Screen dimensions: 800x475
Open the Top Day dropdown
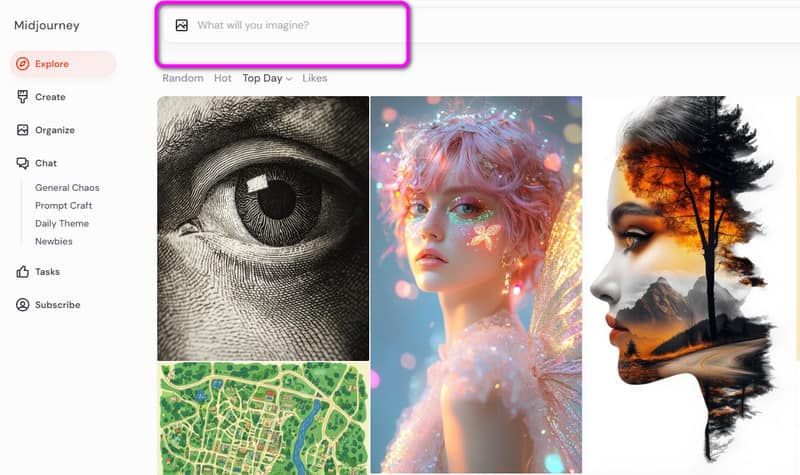pos(262,78)
